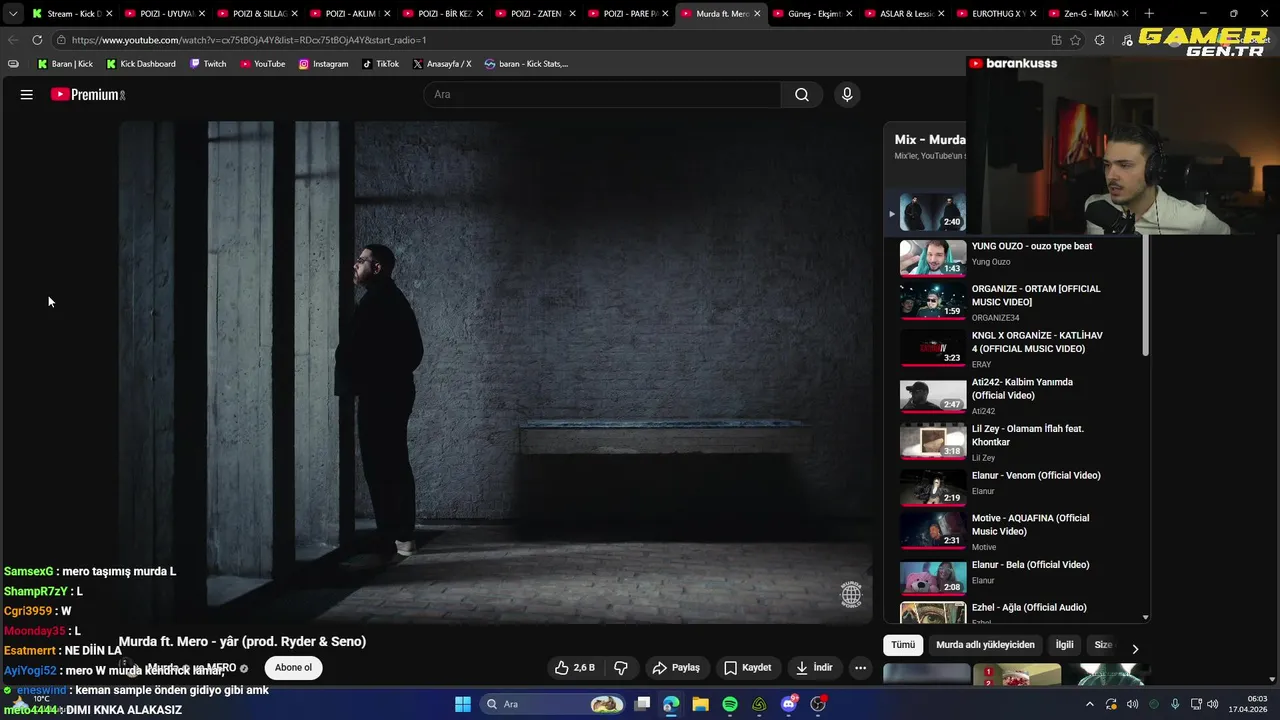Open the Anasayfa / X bookmark

click(441, 64)
